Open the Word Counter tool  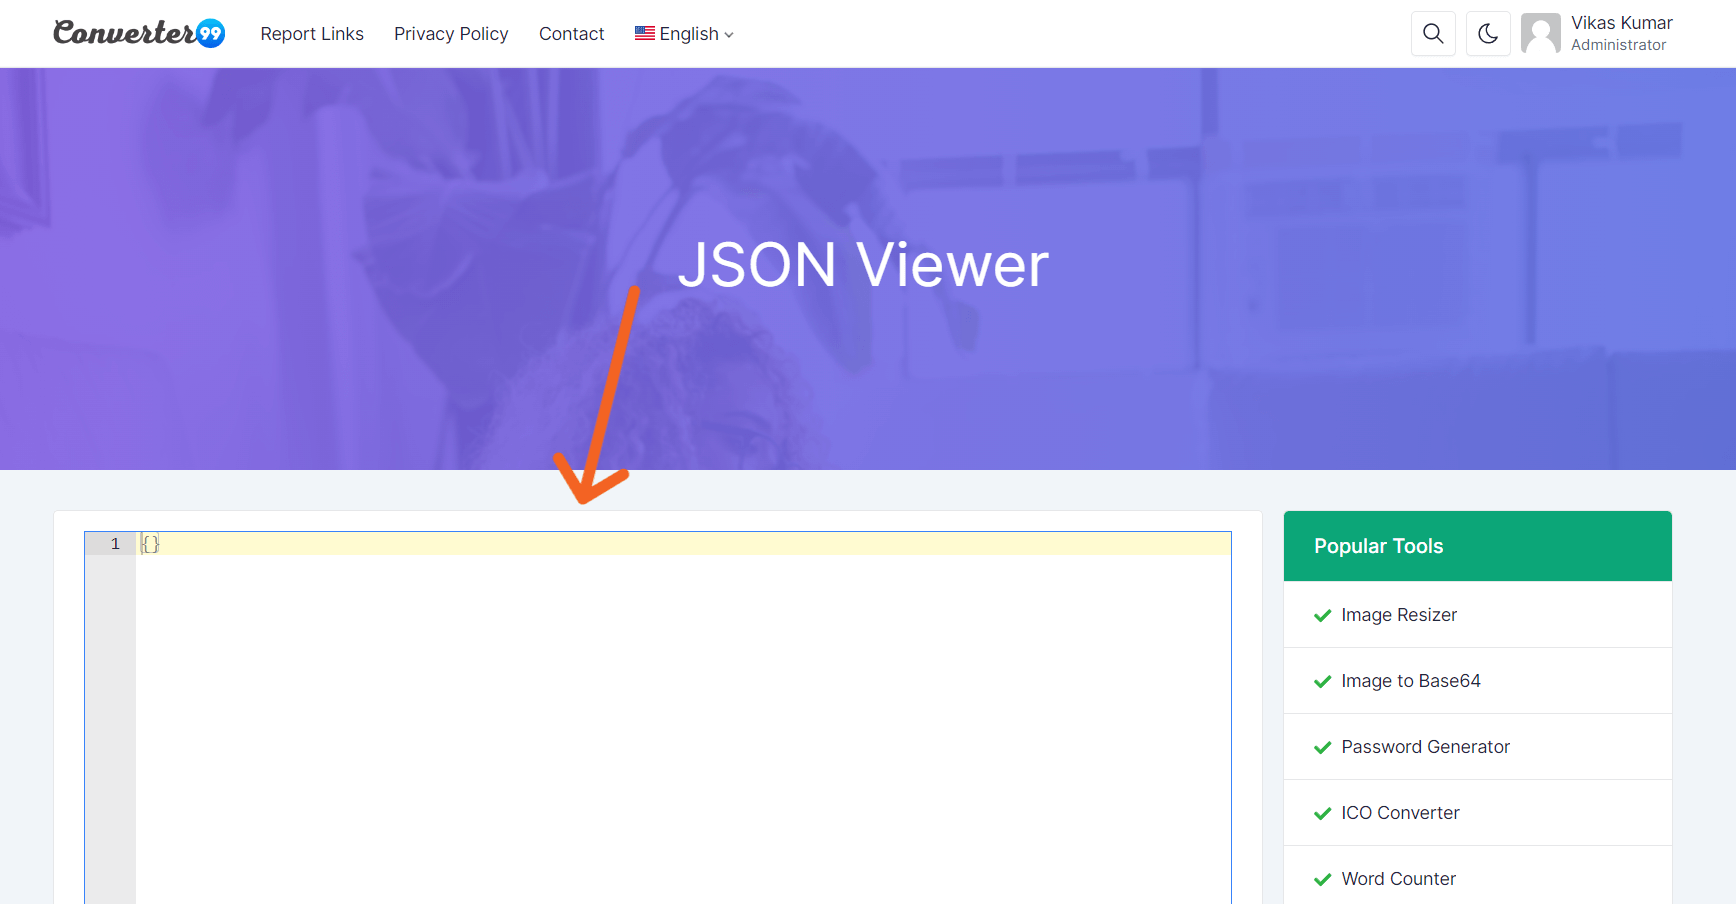point(1398,879)
